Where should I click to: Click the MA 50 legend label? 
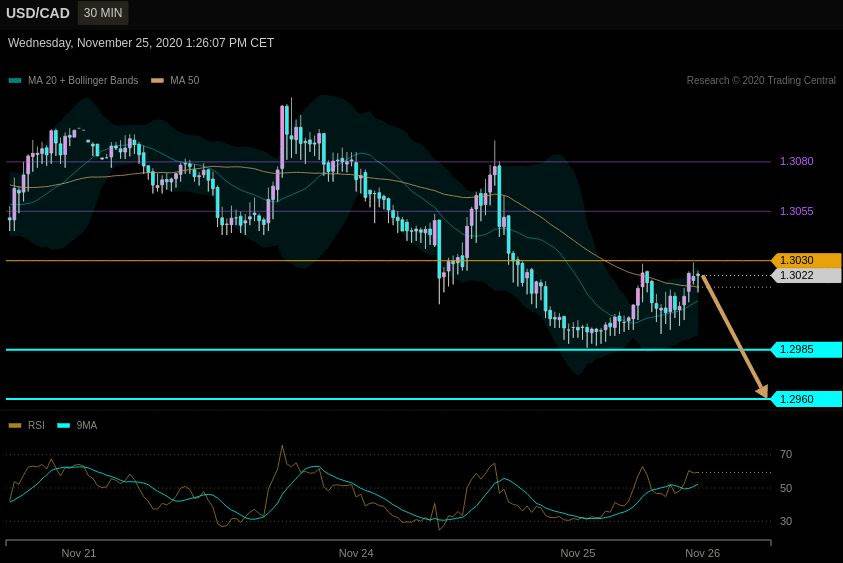[x=184, y=81]
